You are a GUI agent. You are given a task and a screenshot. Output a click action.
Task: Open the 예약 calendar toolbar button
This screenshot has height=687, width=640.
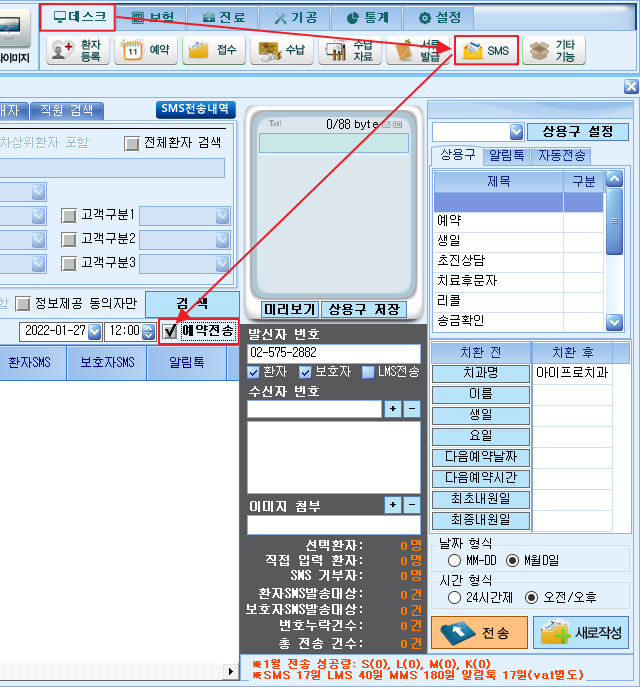(x=146, y=50)
